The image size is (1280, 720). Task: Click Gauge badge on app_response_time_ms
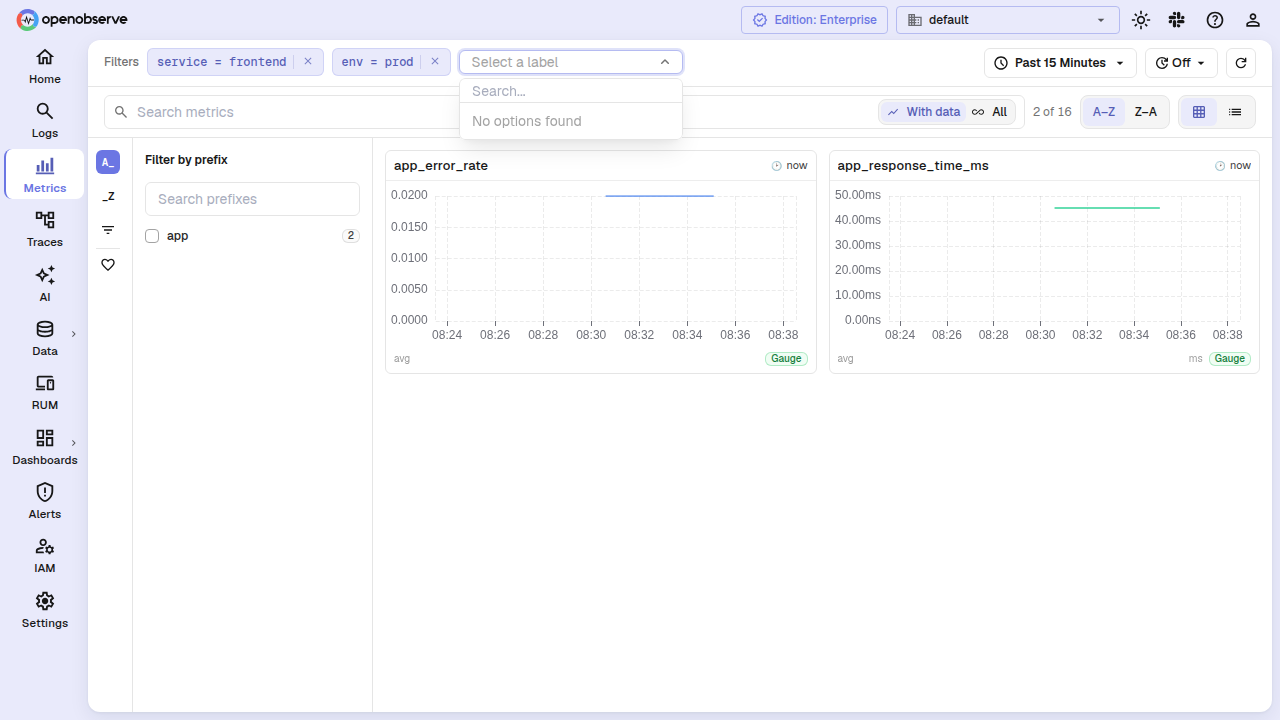point(1230,358)
